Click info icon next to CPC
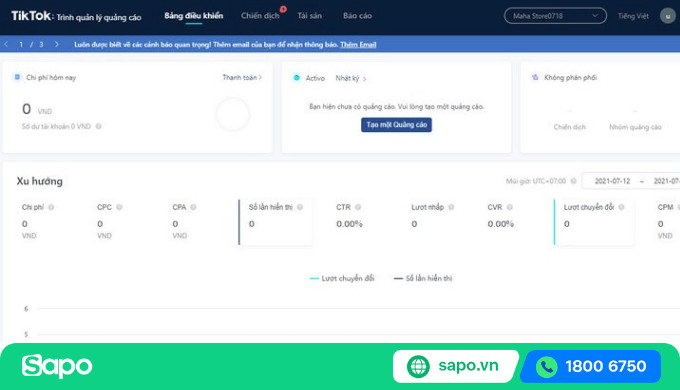 [x=119, y=207]
